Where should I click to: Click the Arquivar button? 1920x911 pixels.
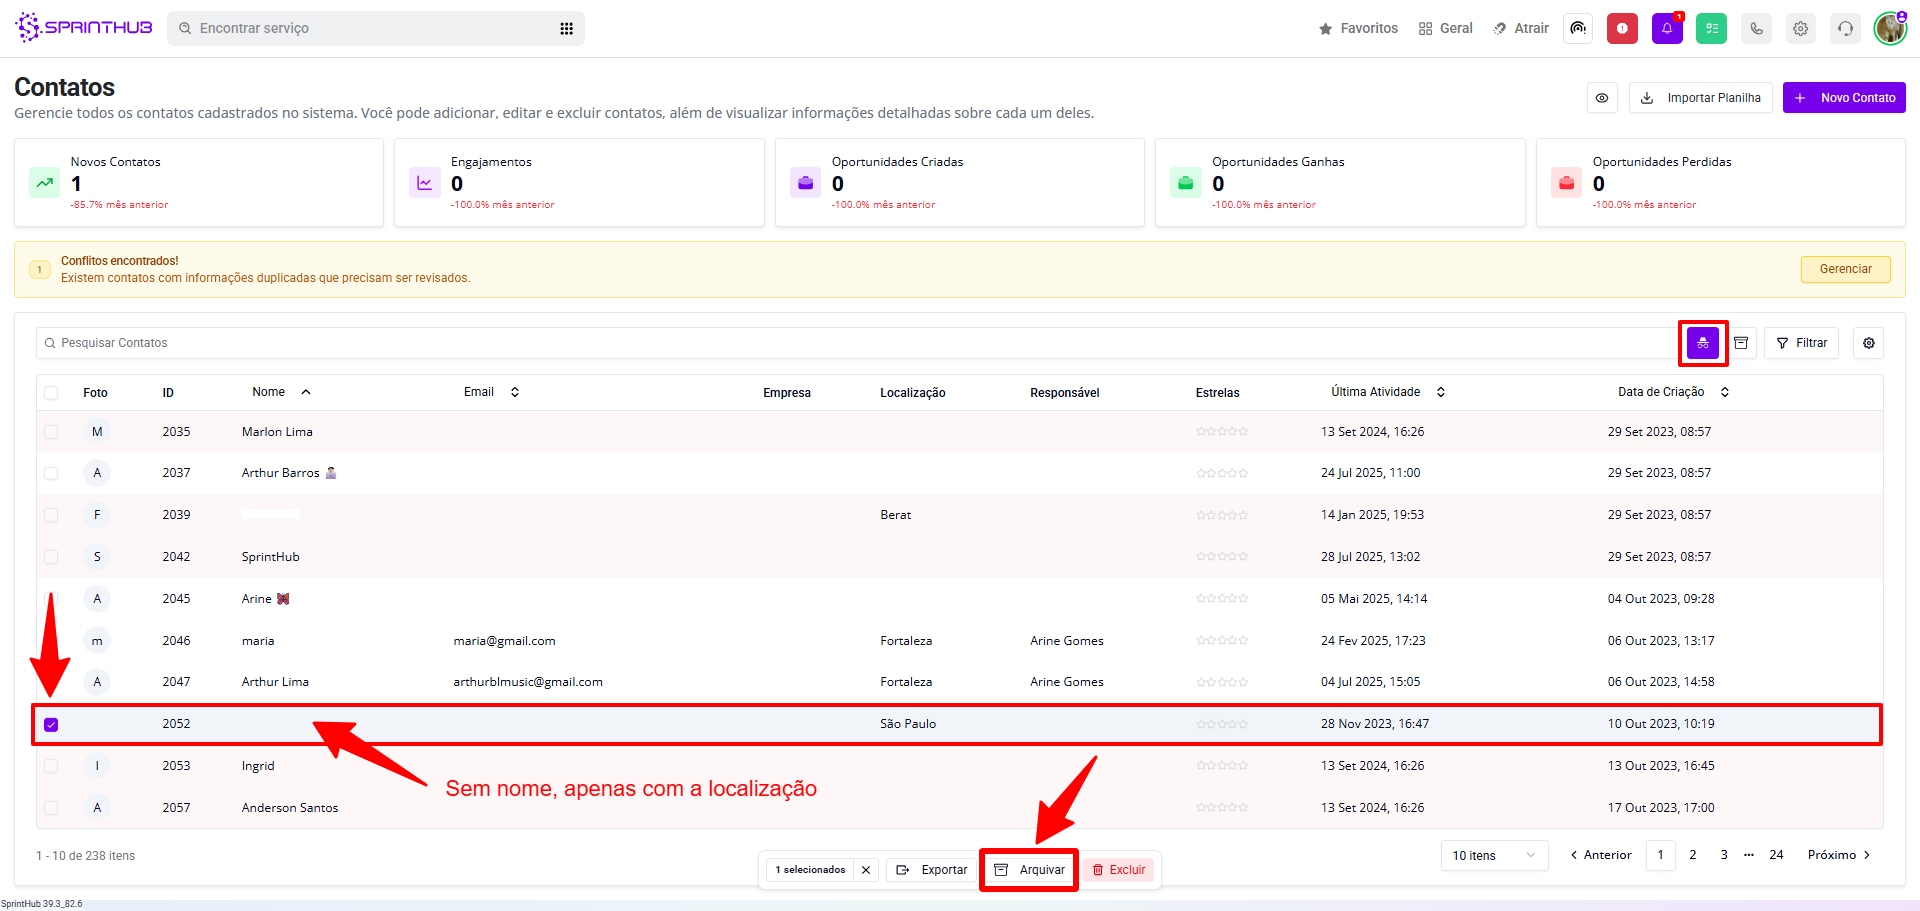coord(1029,870)
